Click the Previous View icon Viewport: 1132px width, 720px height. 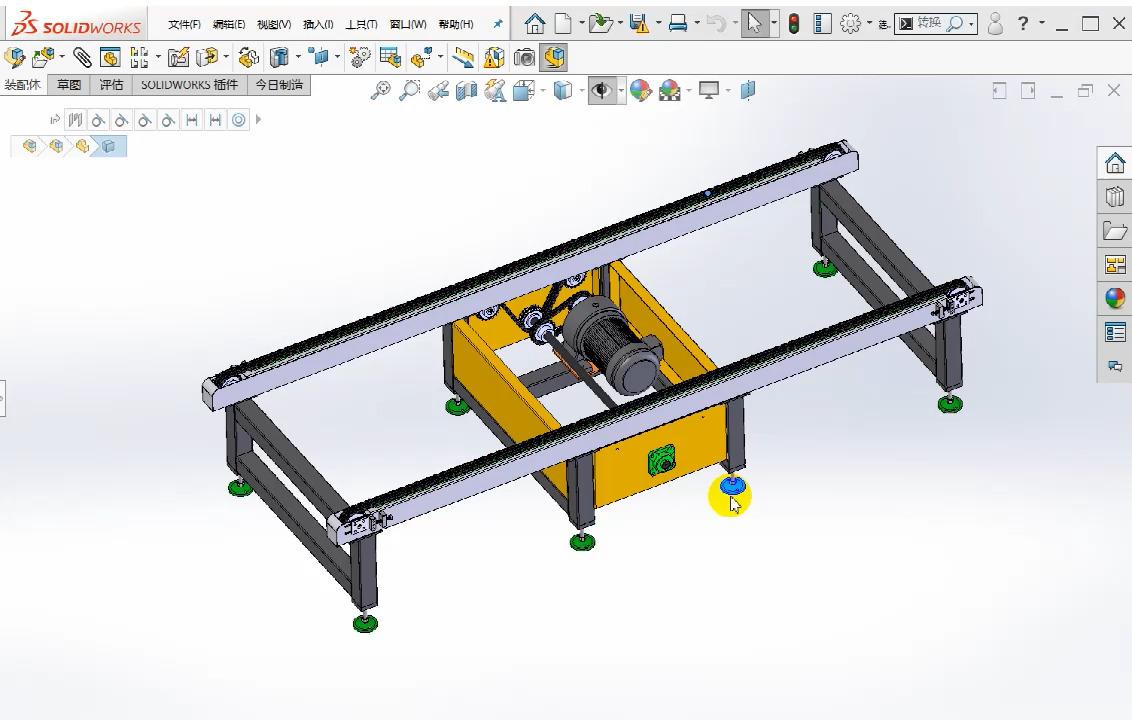(438, 91)
